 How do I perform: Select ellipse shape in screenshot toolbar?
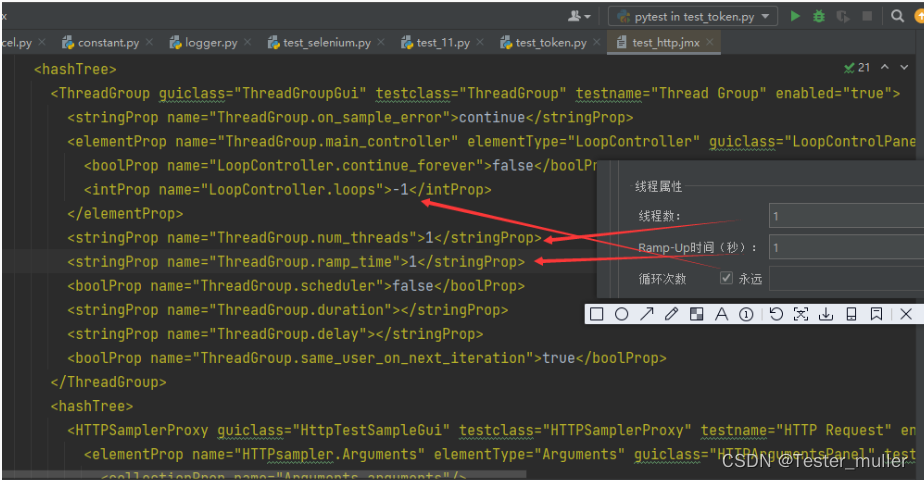(621, 315)
